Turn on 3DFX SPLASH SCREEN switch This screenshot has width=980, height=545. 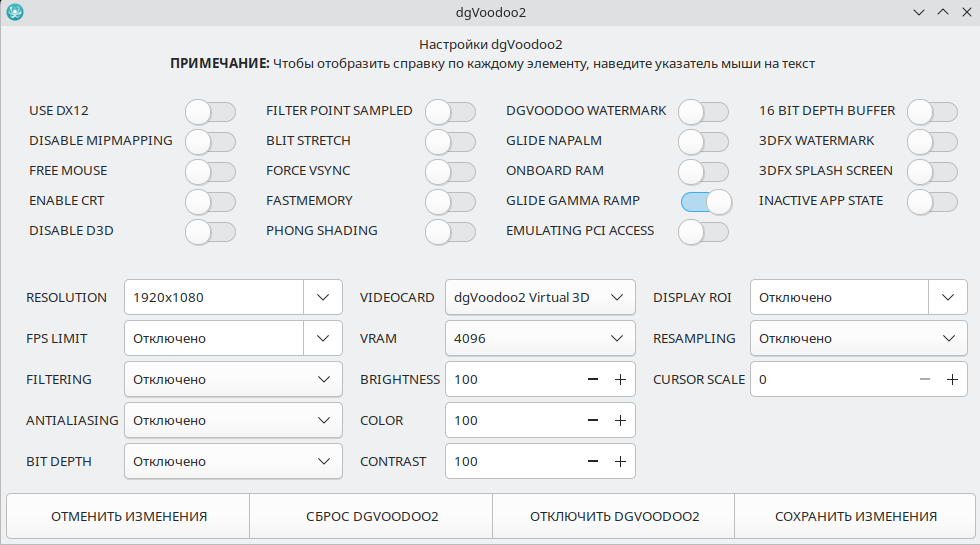[932, 172]
